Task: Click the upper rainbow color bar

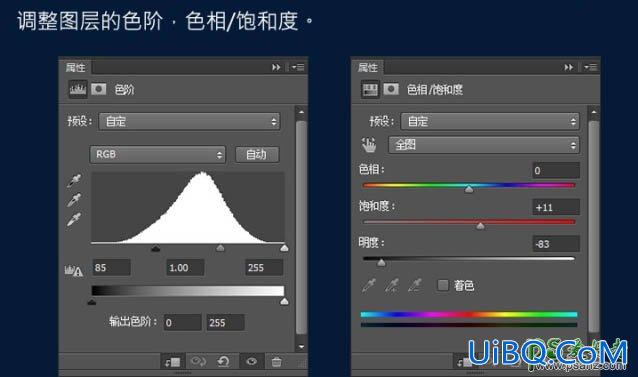Action: point(469,314)
